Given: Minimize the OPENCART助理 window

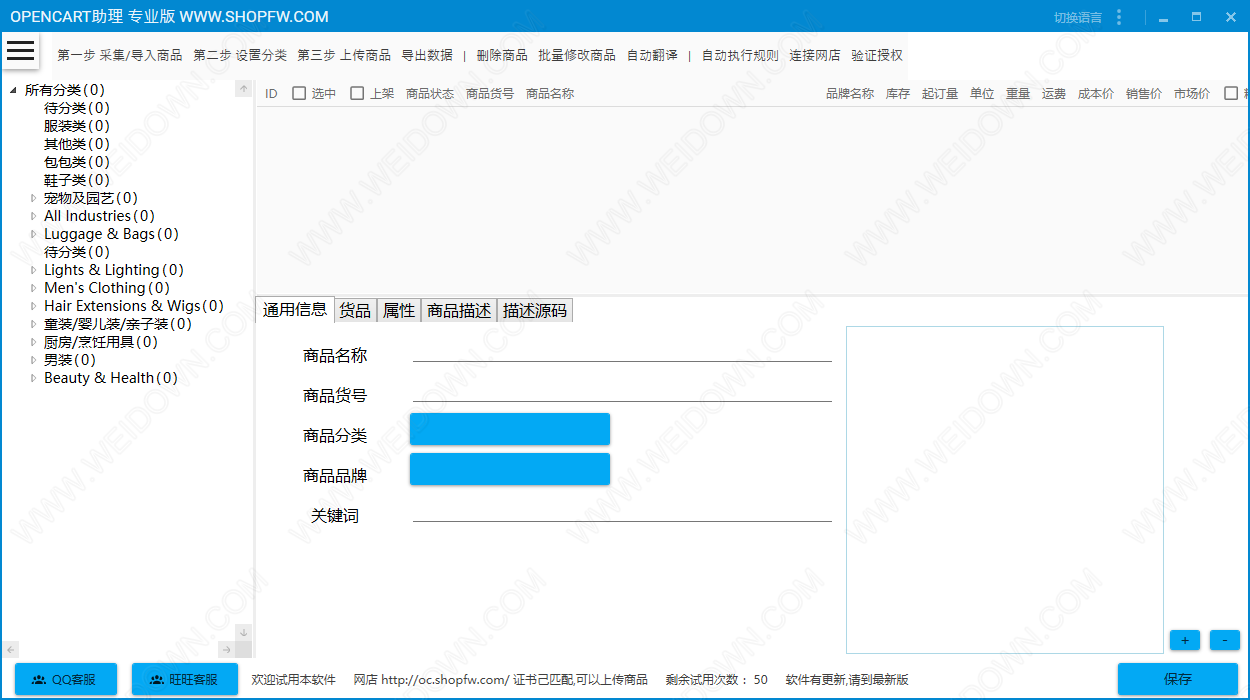Looking at the screenshot, I should pyautogui.click(x=1163, y=17).
